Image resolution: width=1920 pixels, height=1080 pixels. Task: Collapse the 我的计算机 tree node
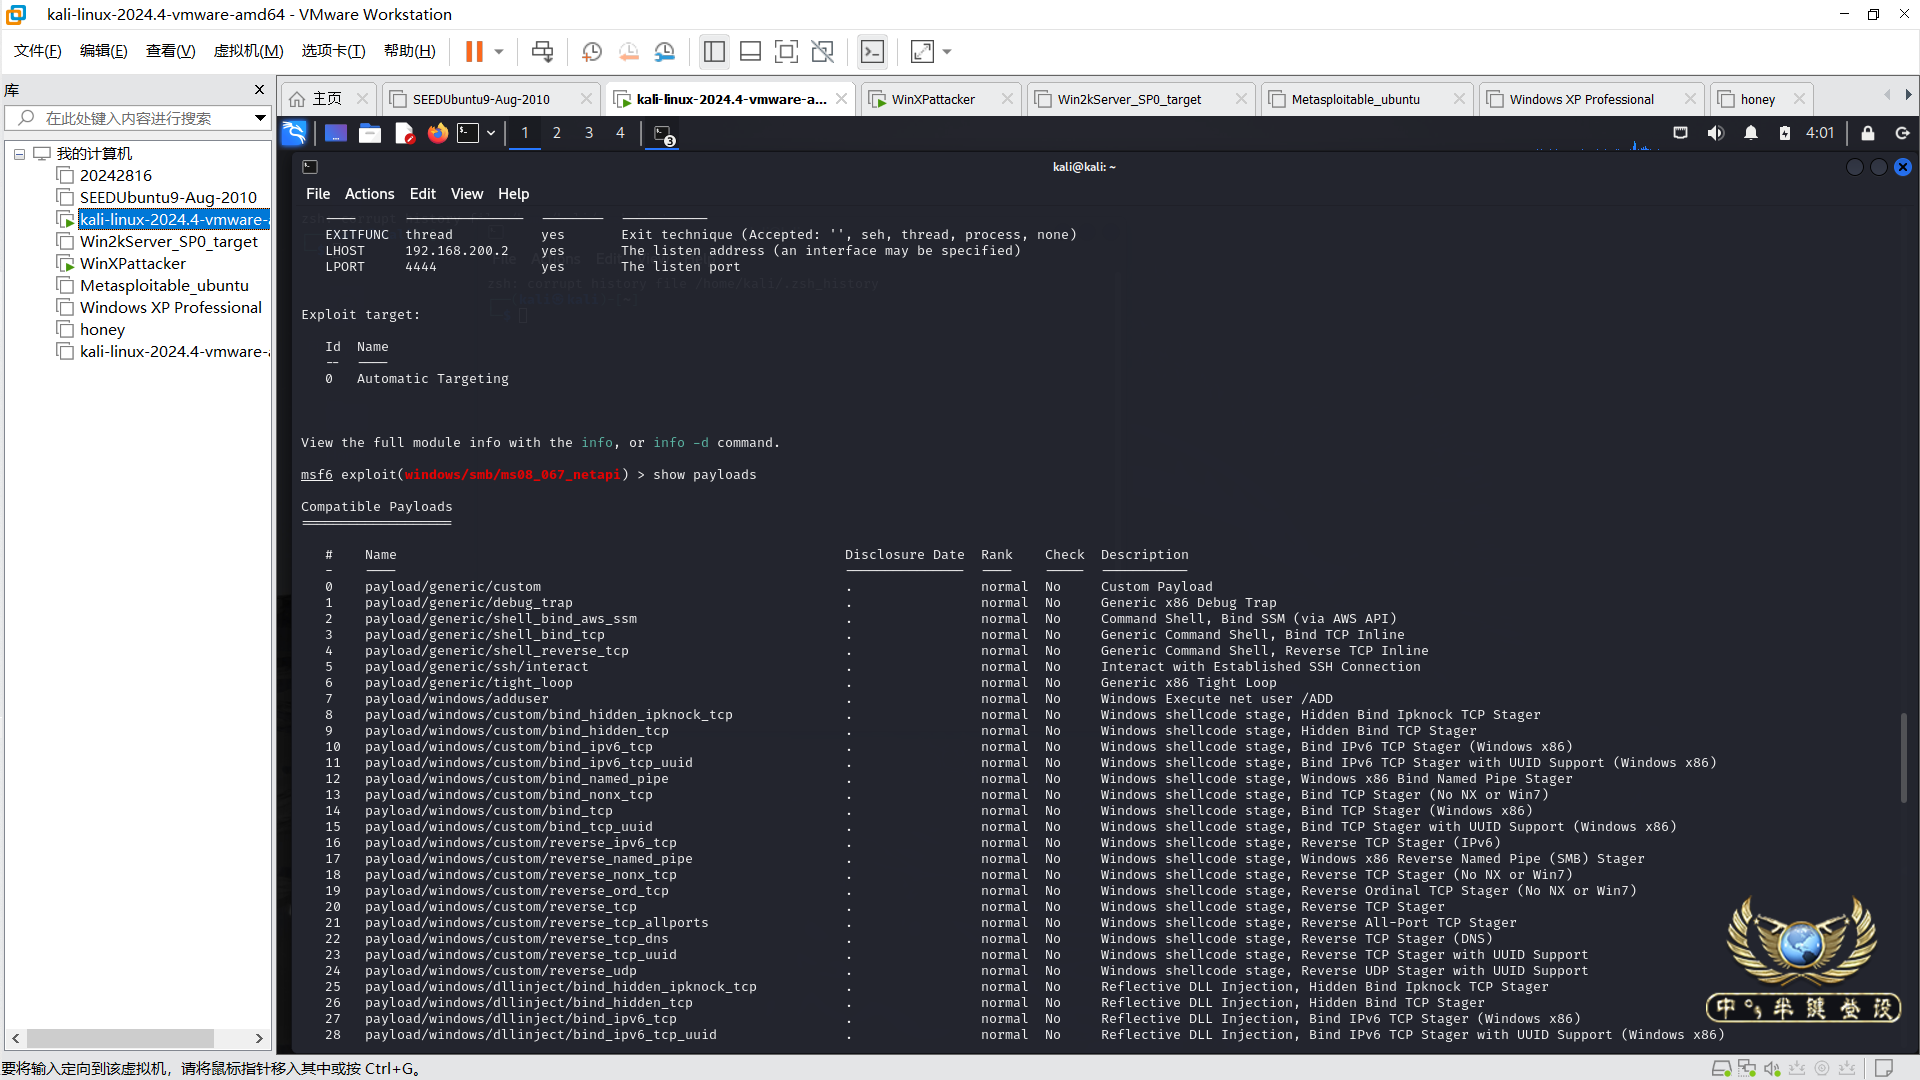pyautogui.click(x=19, y=154)
